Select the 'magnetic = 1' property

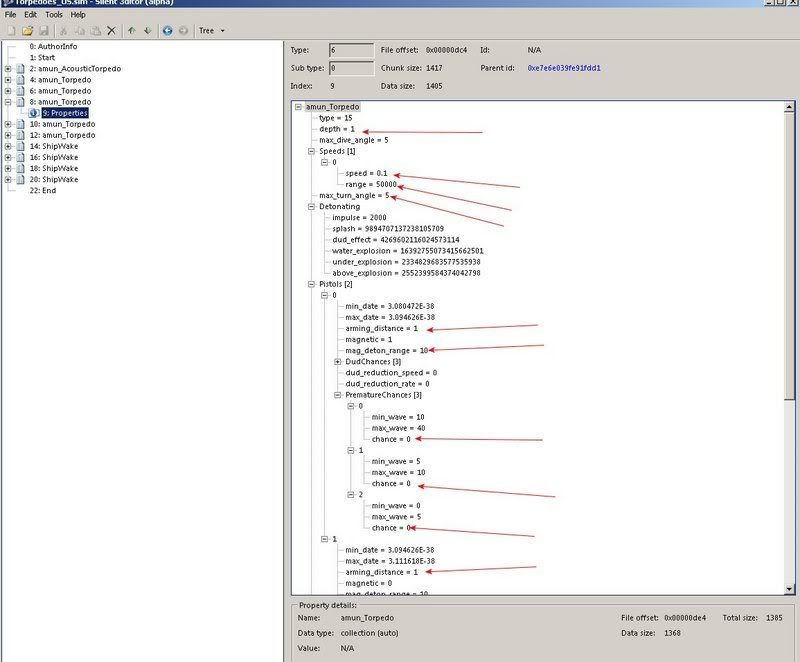pyautogui.click(x=369, y=340)
